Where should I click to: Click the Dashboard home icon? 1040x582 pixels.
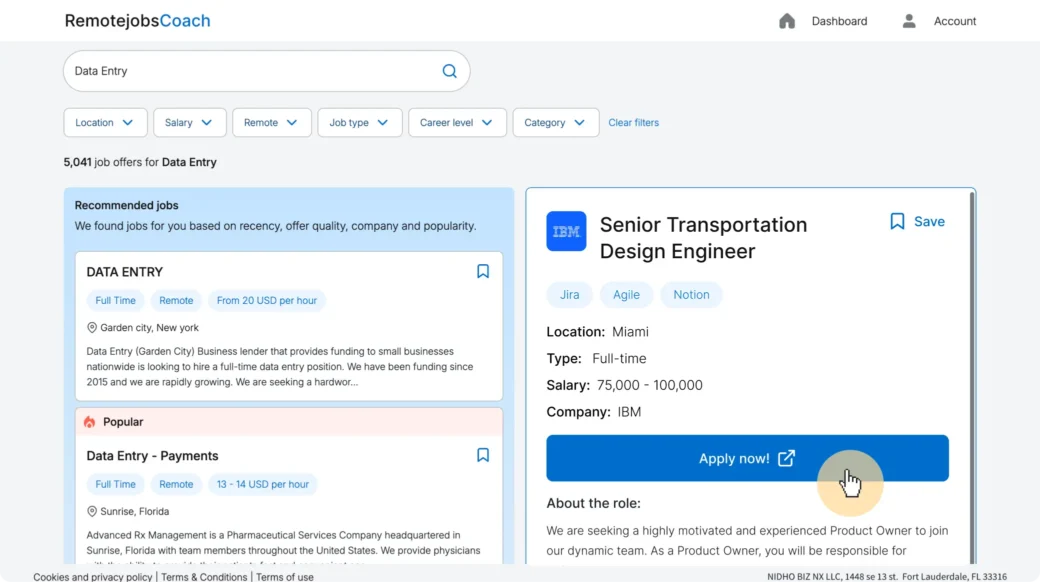(787, 21)
